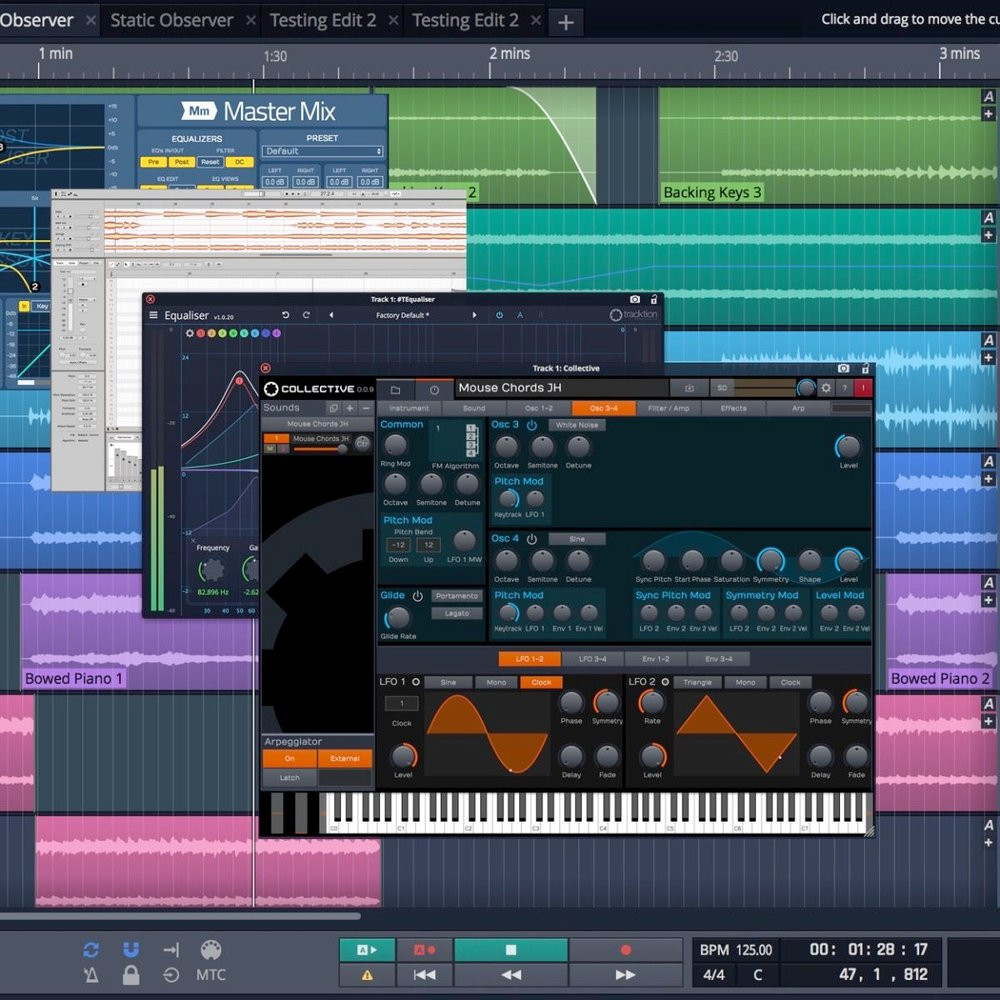The width and height of the screenshot is (1000, 1000).
Task: Open Collective help question mark
Action: [844, 388]
